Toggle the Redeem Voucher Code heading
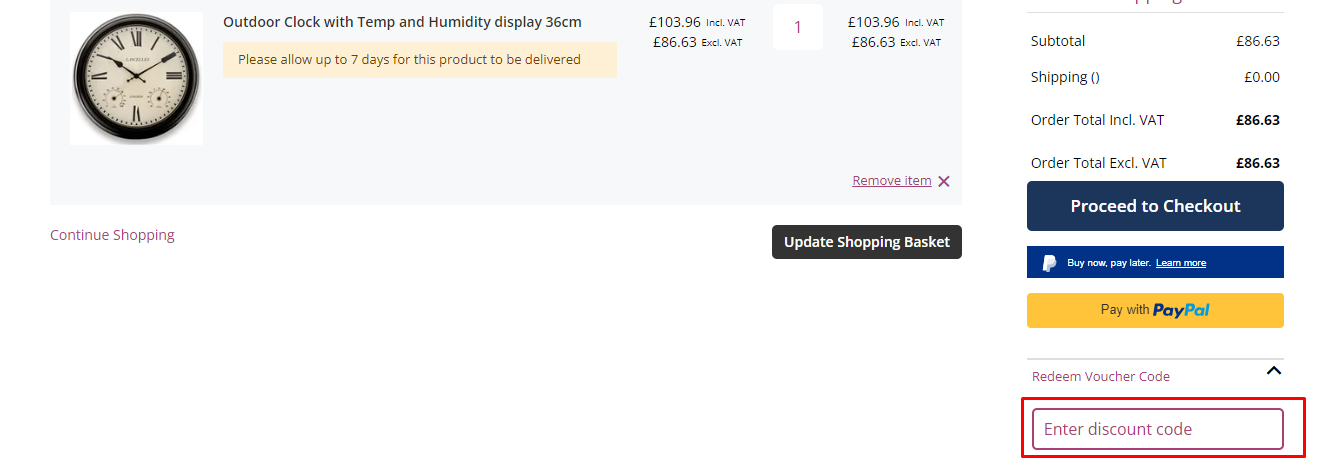 click(x=1101, y=377)
